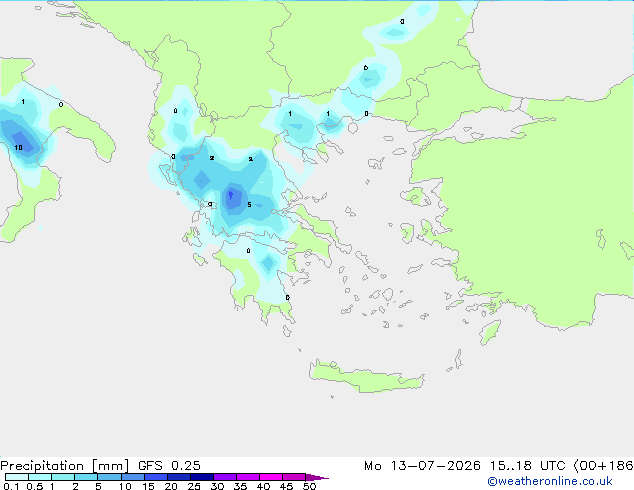Select the 35–40 mm legend color swatch

(x=247, y=477)
